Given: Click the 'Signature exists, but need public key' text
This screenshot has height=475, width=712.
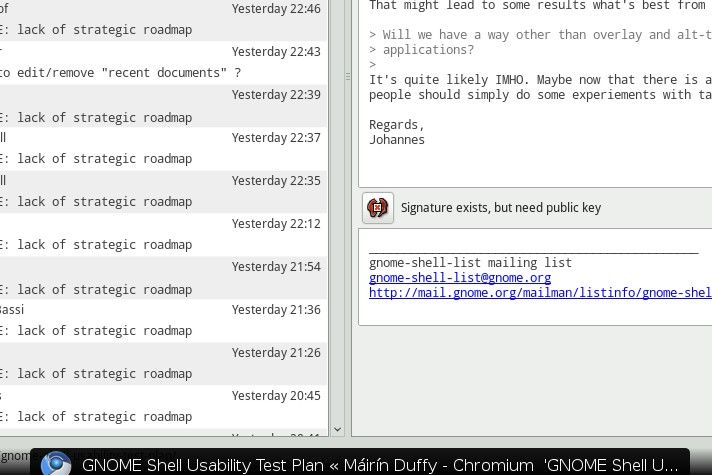Looking at the screenshot, I should coord(500,208).
